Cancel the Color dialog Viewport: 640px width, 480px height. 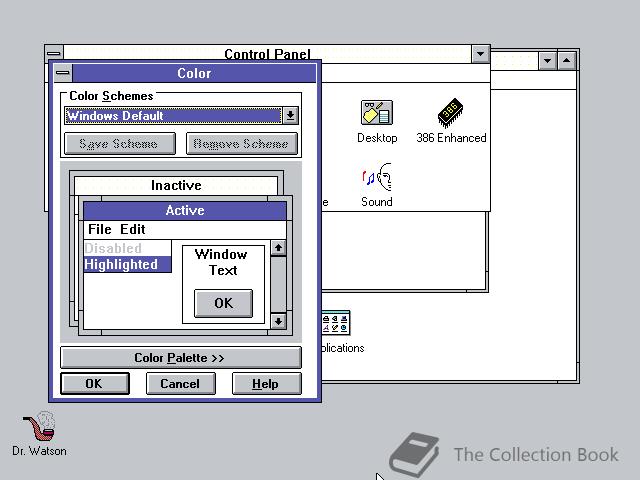click(180, 384)
